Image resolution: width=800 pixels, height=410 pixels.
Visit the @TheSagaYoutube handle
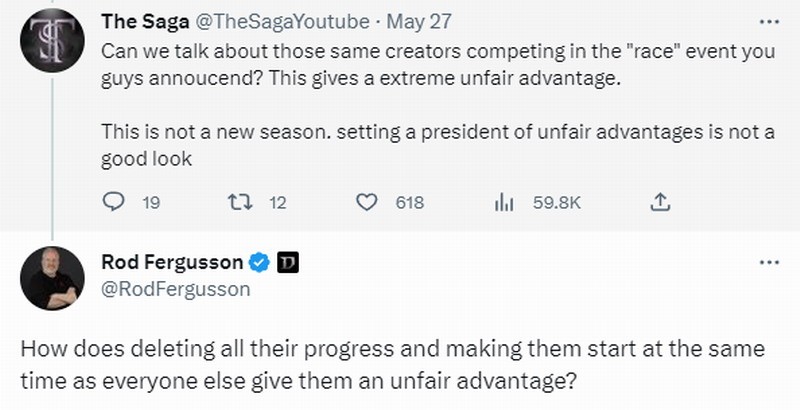coord(282,22)
